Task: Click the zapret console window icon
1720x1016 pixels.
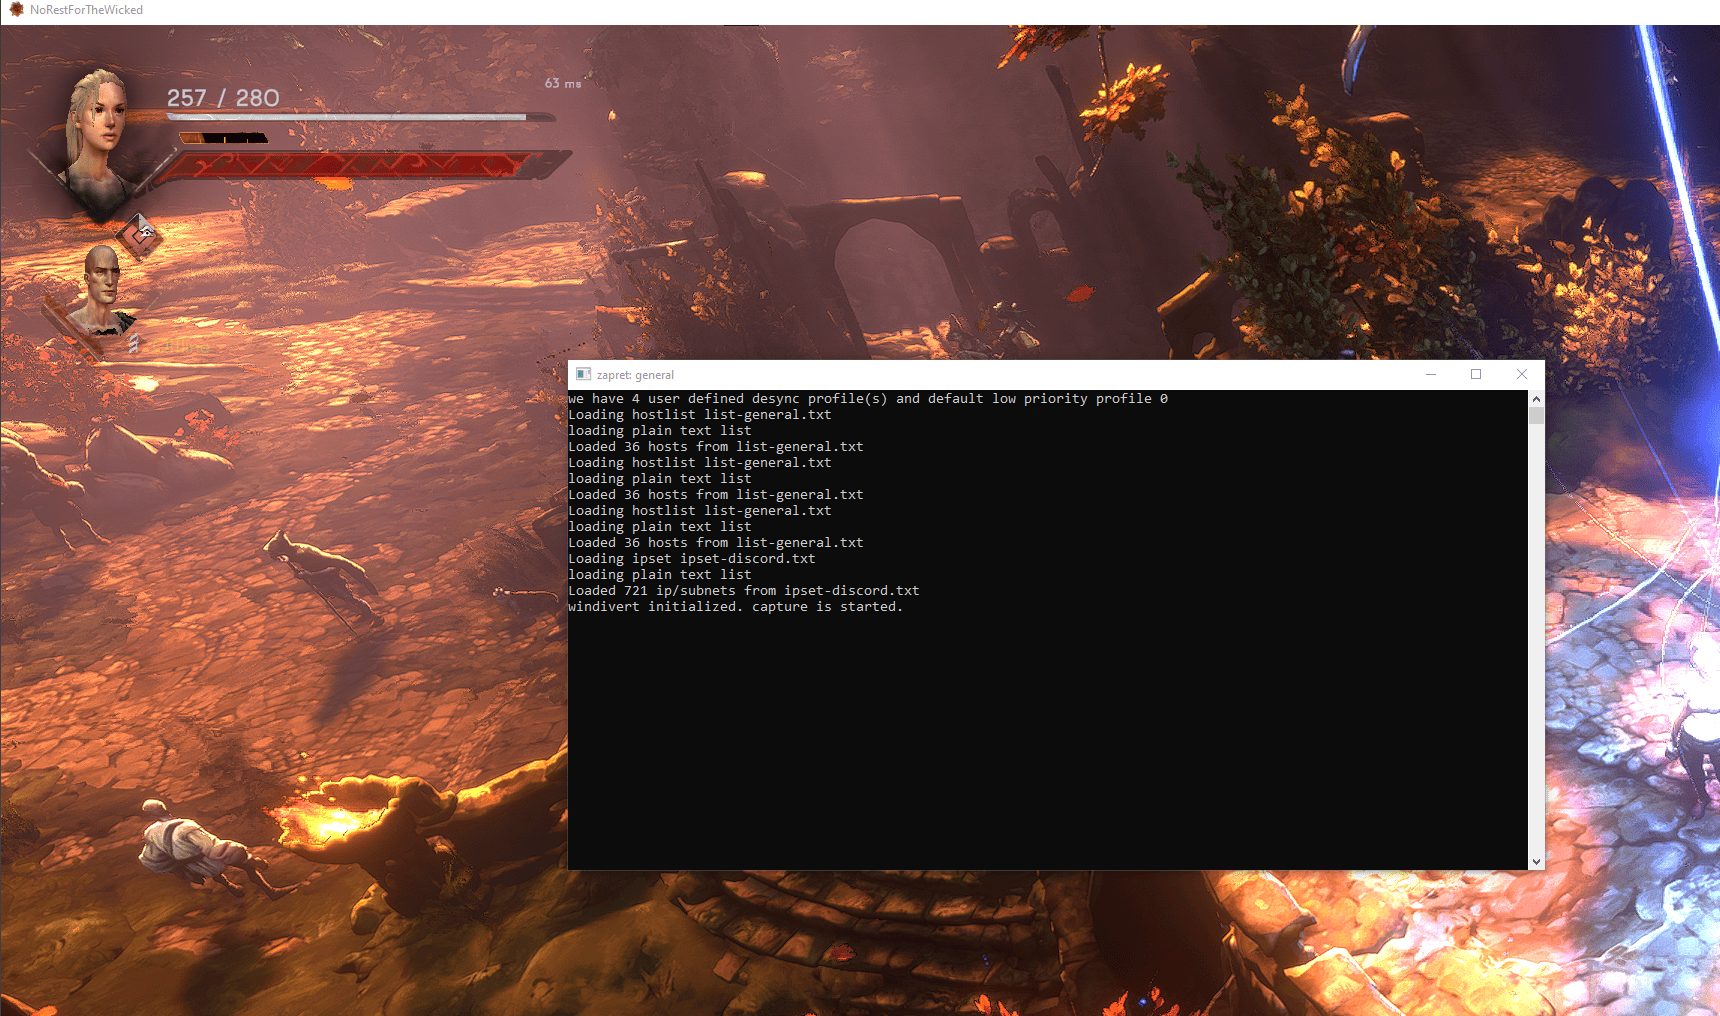Action: [x=584, y=374]
